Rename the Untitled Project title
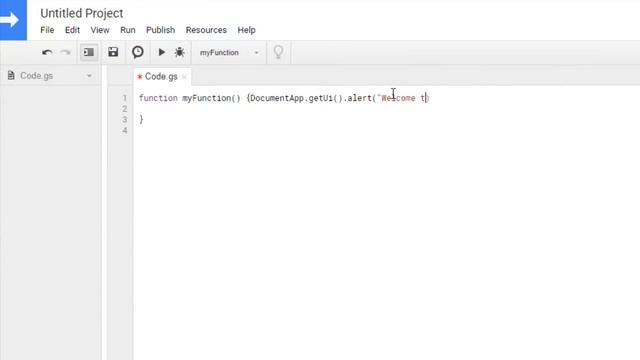The image size is (640, 360). point(82,13)
